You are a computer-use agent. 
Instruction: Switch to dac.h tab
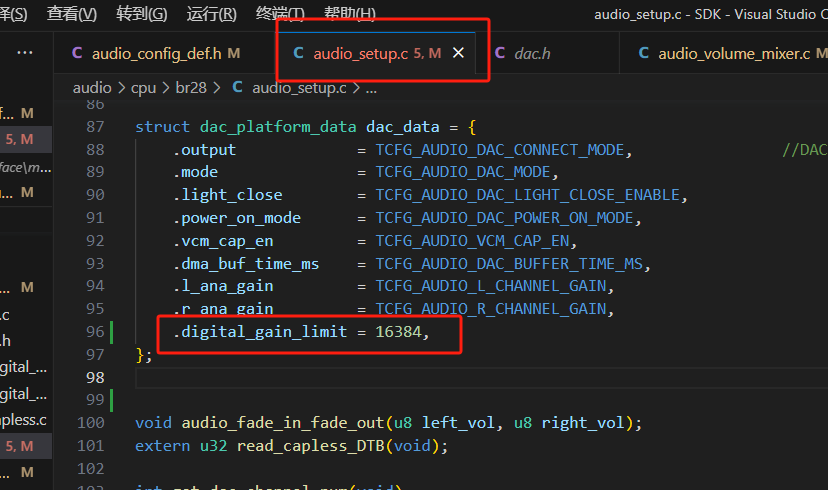tap(532, 53)
